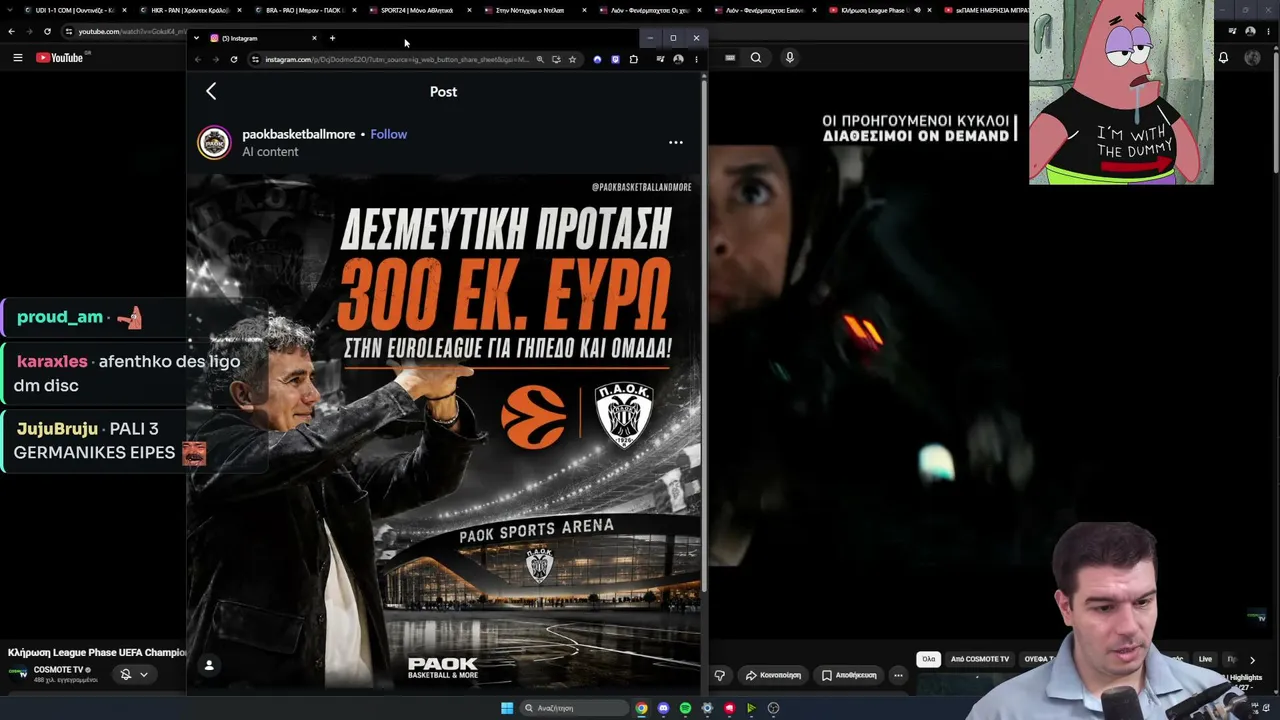Filter by Live chip

(x=1205, y=659)
